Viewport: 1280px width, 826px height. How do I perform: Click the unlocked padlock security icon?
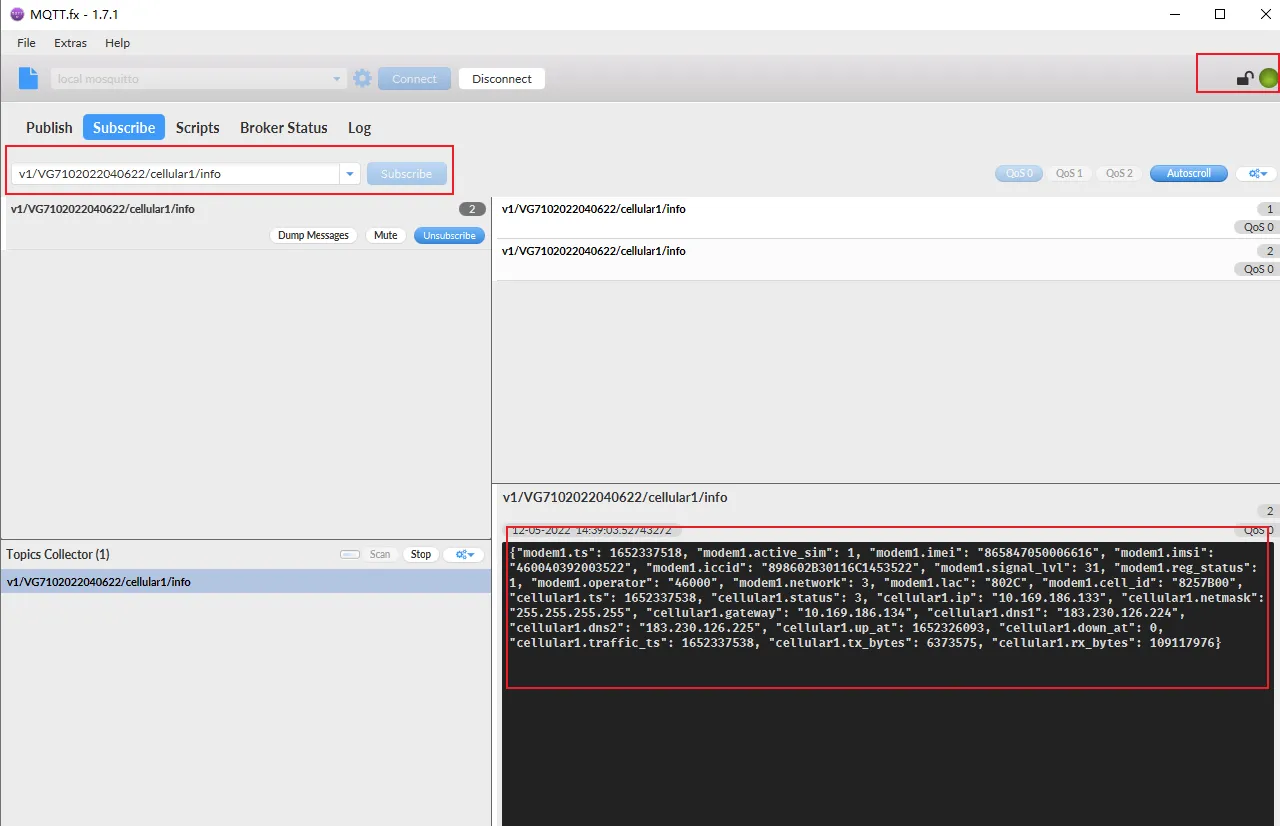[1245, 78]
